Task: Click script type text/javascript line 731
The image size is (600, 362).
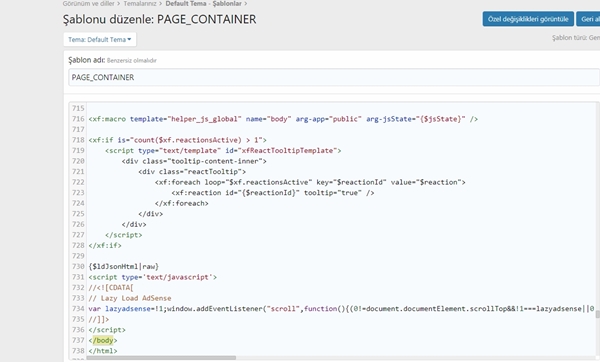Action: click(x=153, y=277)
